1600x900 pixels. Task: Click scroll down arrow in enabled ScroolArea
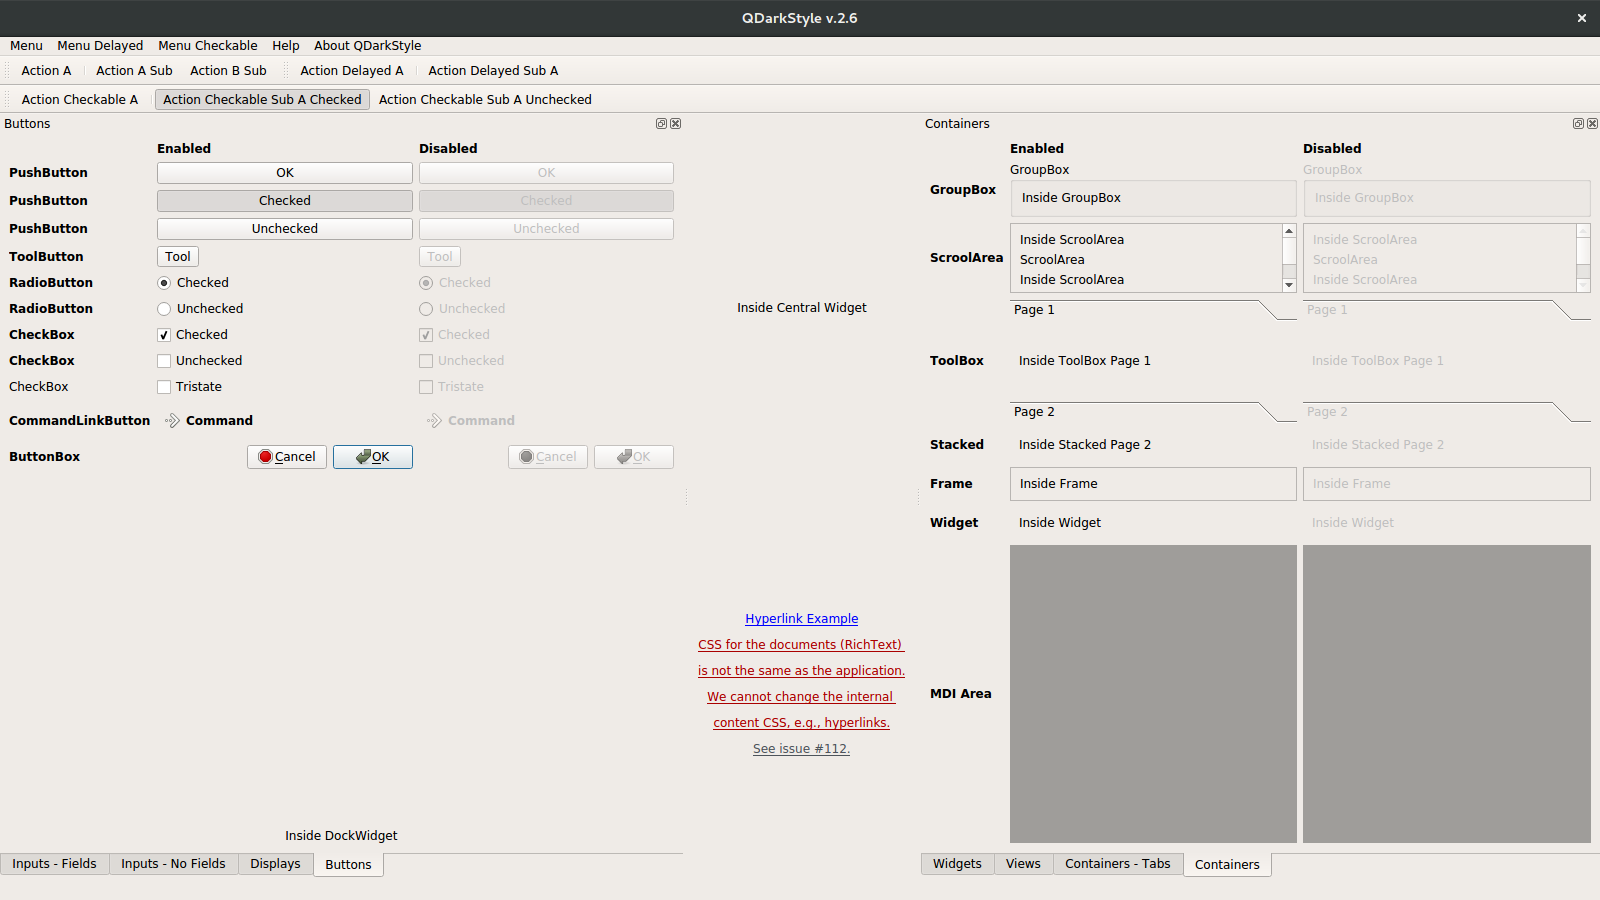coord(1289,285)
